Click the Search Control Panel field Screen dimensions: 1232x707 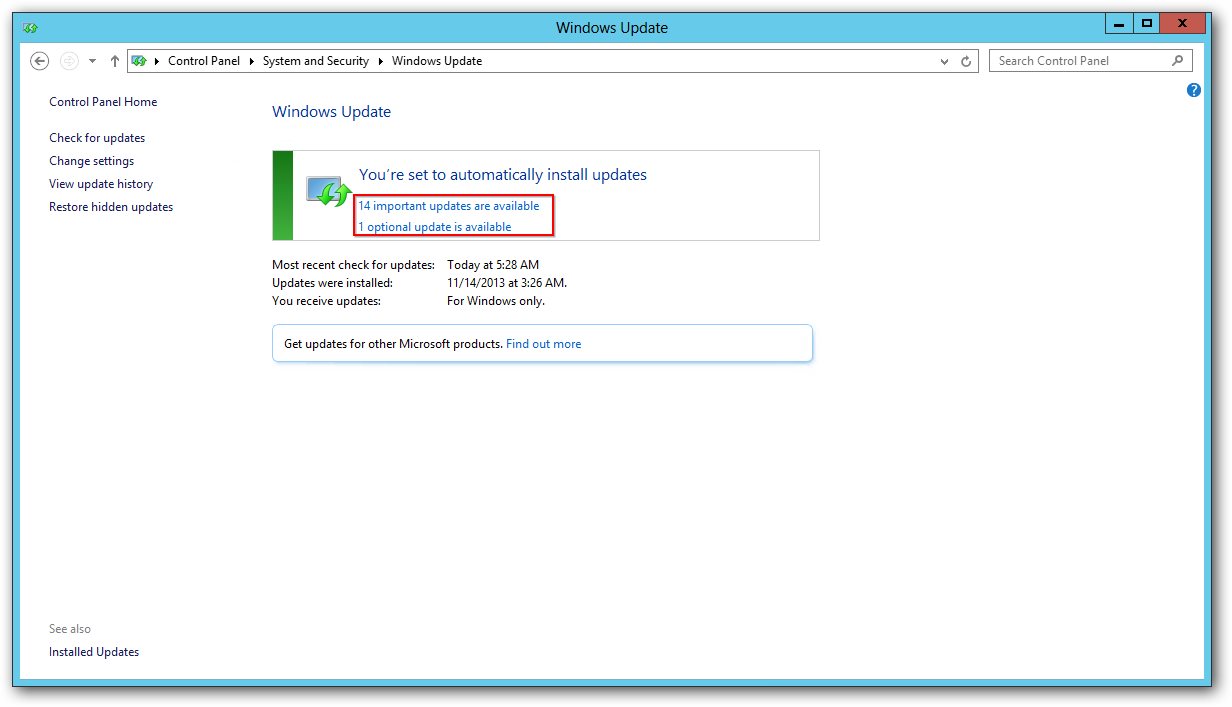[1091, 61]
